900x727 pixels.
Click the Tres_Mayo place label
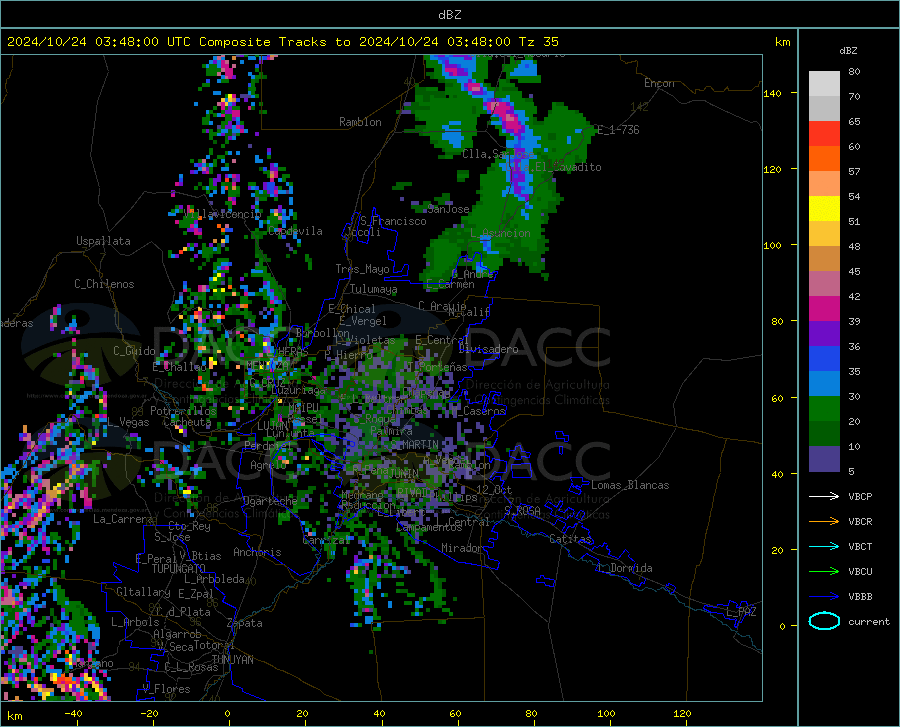click(362, 269)
